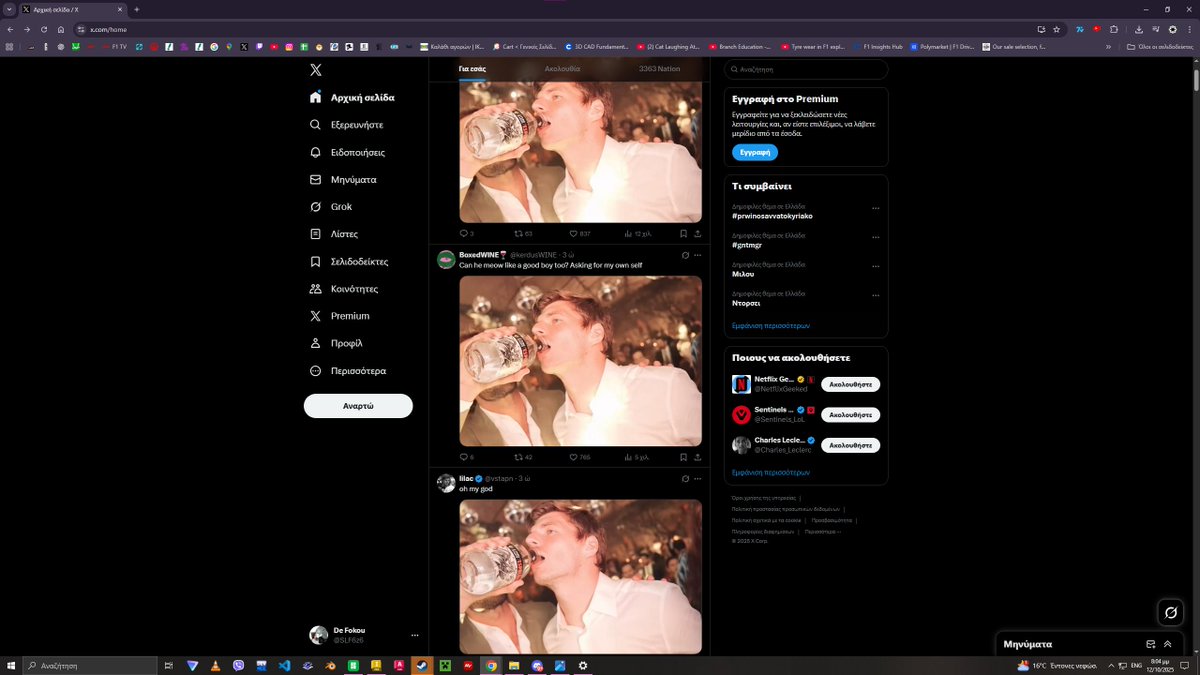The width and height of the screenshot is (1200, 675).
Task: Expand Περισσότερα more options
Action: (348, 371)
